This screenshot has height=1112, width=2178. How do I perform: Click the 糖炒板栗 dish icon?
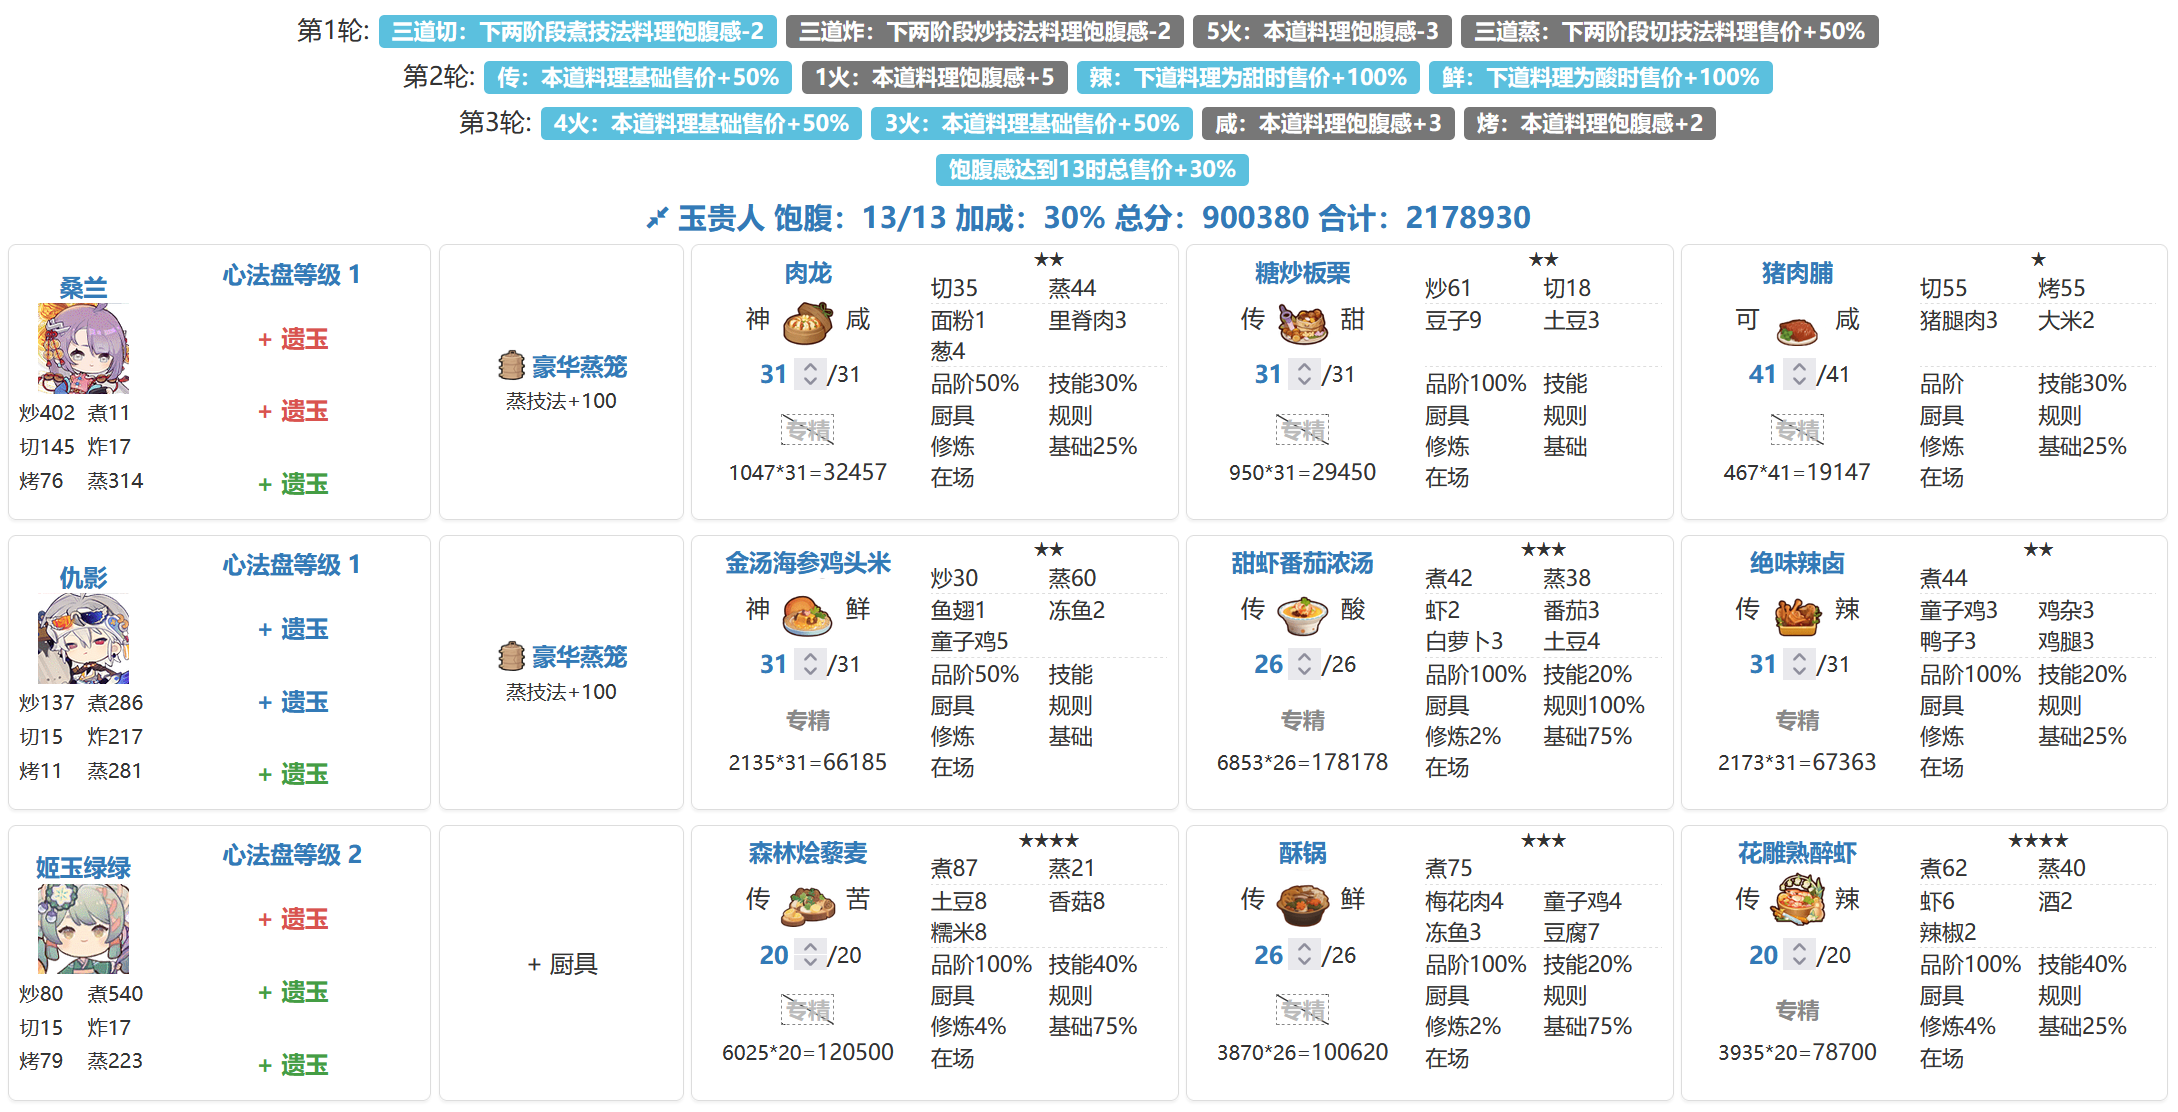click(x=1302, y=322)
